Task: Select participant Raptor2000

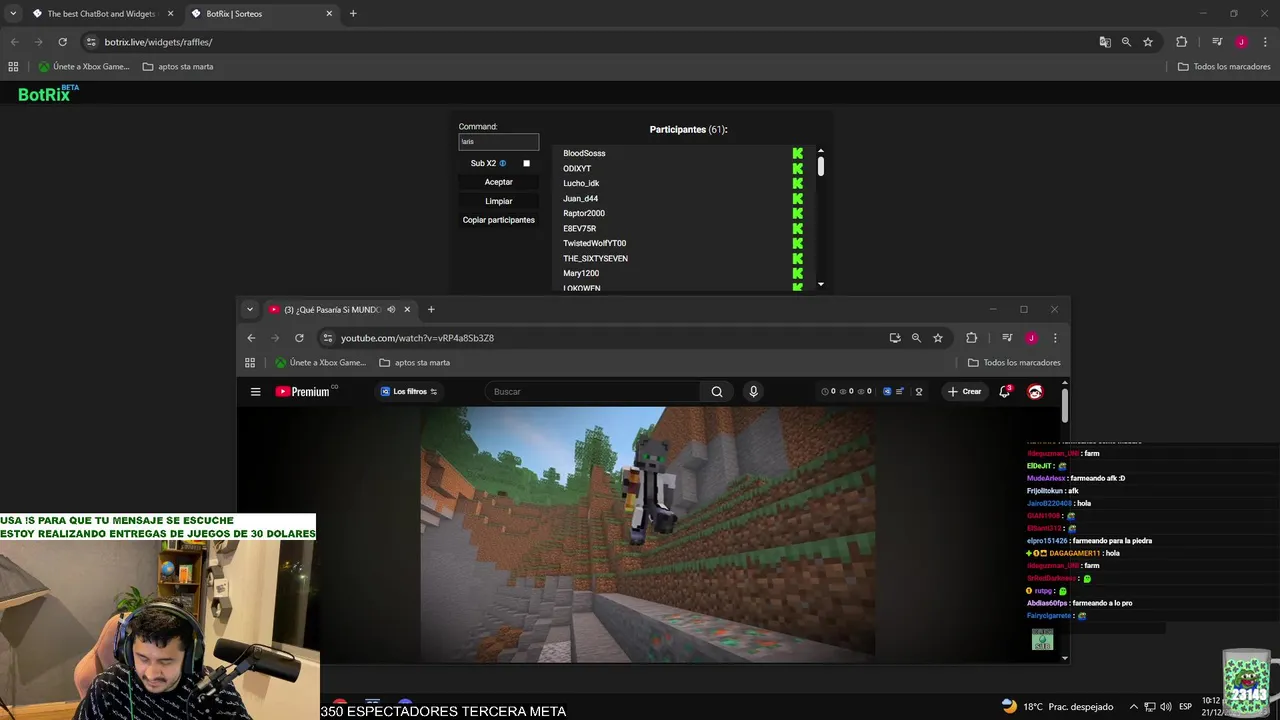Action: point(584,213)
